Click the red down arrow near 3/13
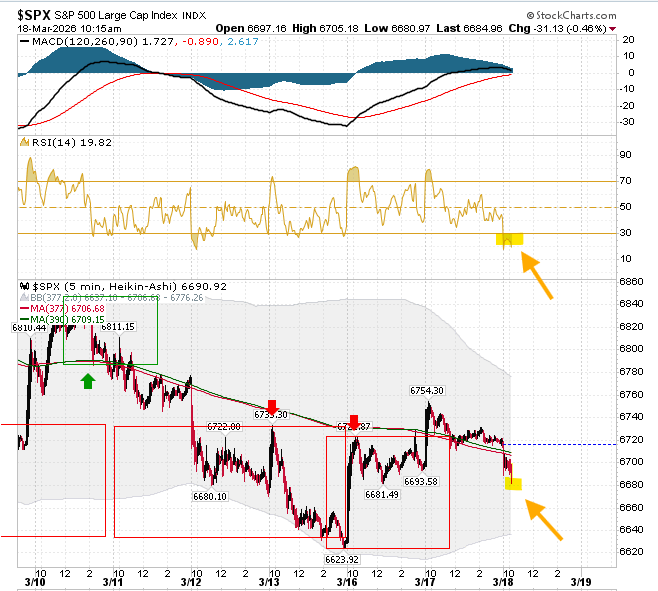This screenshot has height=591, width=658. point(272,407)
